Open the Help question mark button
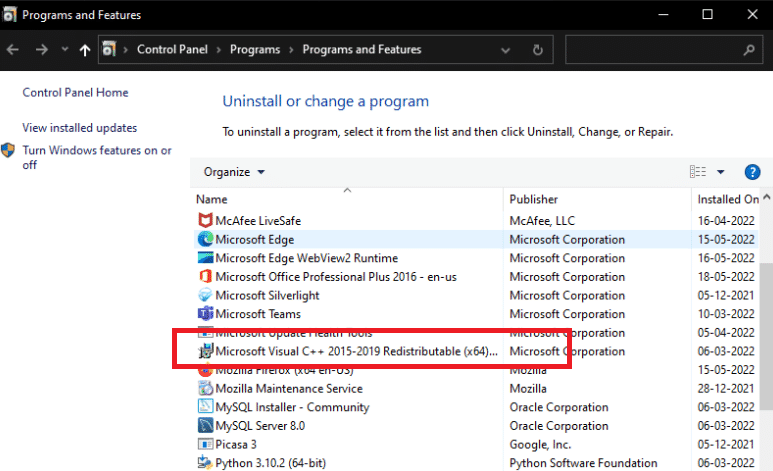 [752, 172]
